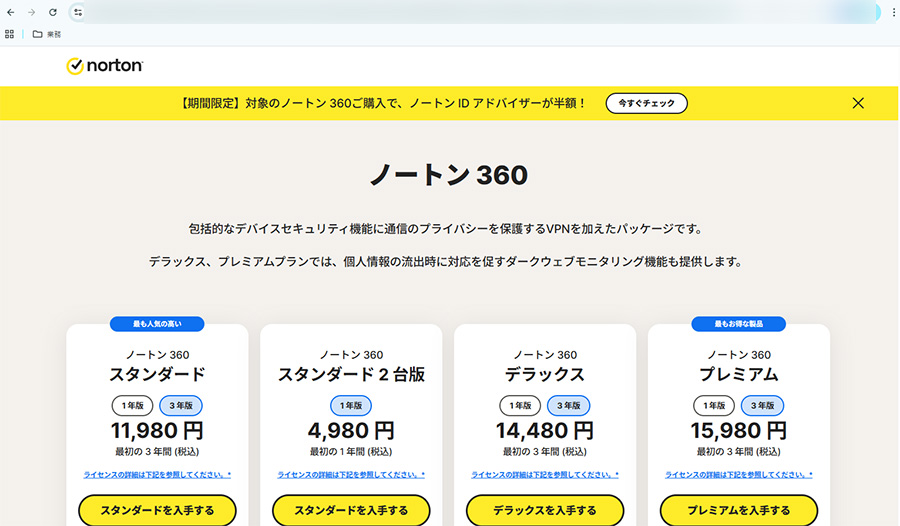The height and width of the screenshot is (526, 900).
Task: Select 1年版 for ノートン 360 スタンダード
Action: pos(132,405)
